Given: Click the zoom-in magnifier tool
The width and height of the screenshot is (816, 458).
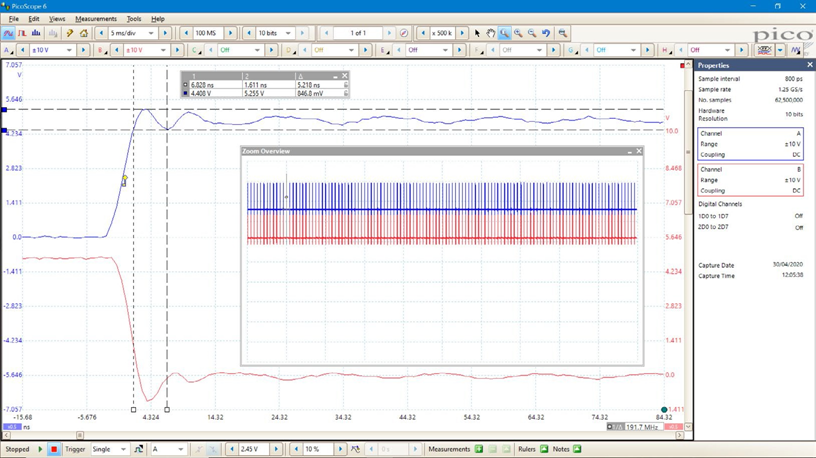Looking at the screenshot, I should click(x=518, y=33).
